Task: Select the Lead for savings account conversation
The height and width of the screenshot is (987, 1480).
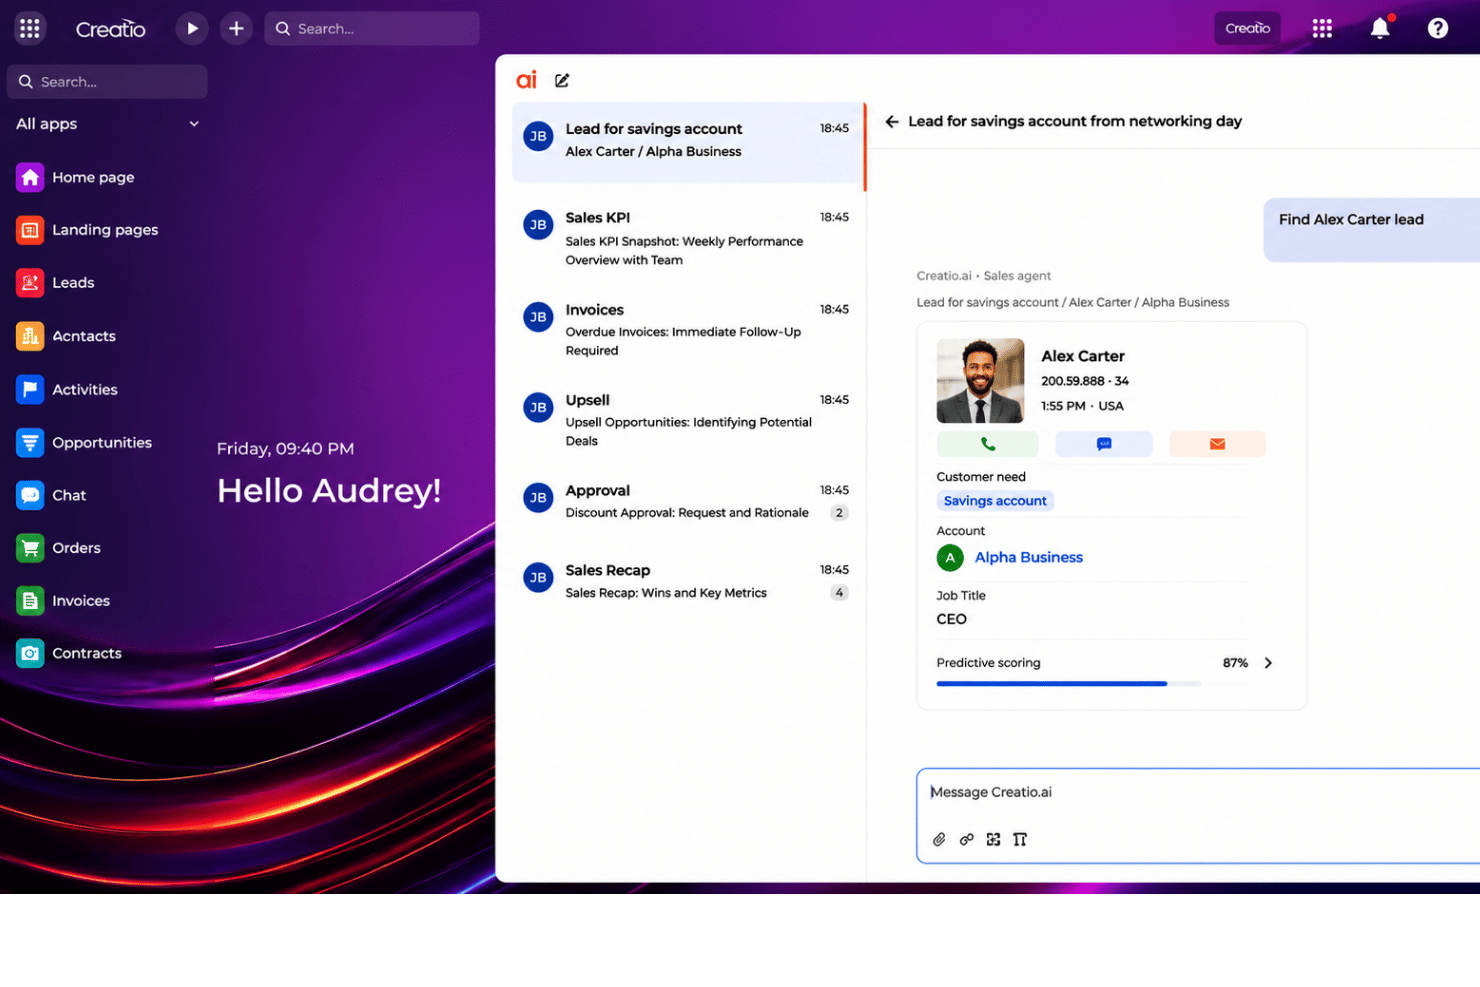Action: pos(688,142)
